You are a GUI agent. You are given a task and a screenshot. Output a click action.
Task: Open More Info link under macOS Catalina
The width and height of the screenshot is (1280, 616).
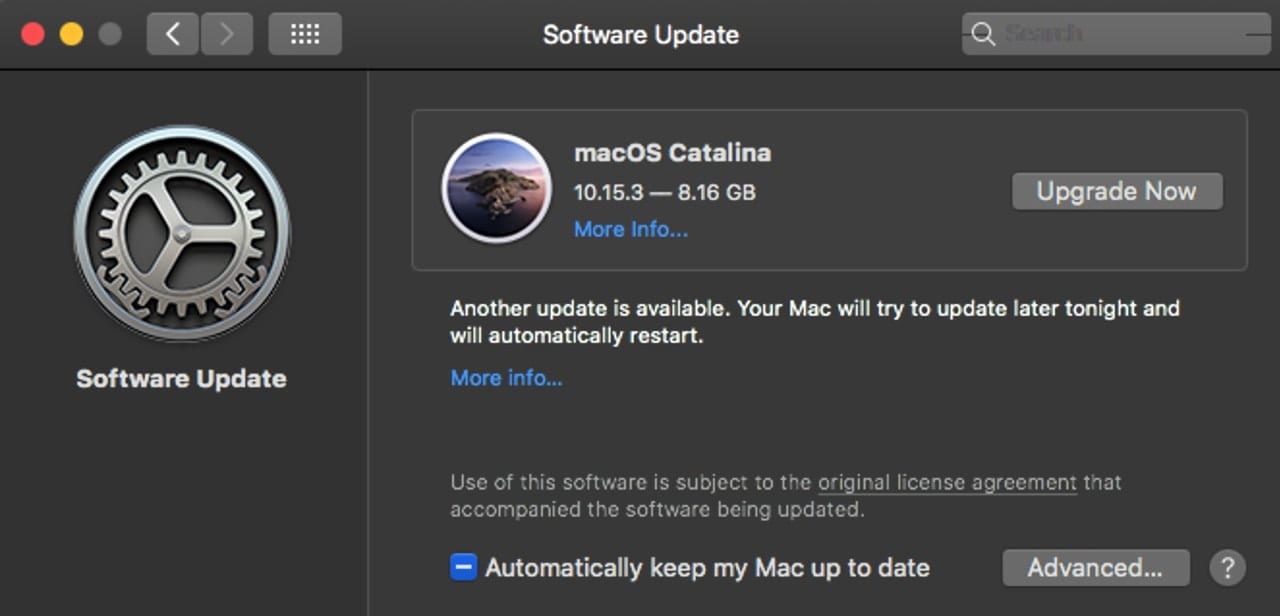tap(630, 229)
